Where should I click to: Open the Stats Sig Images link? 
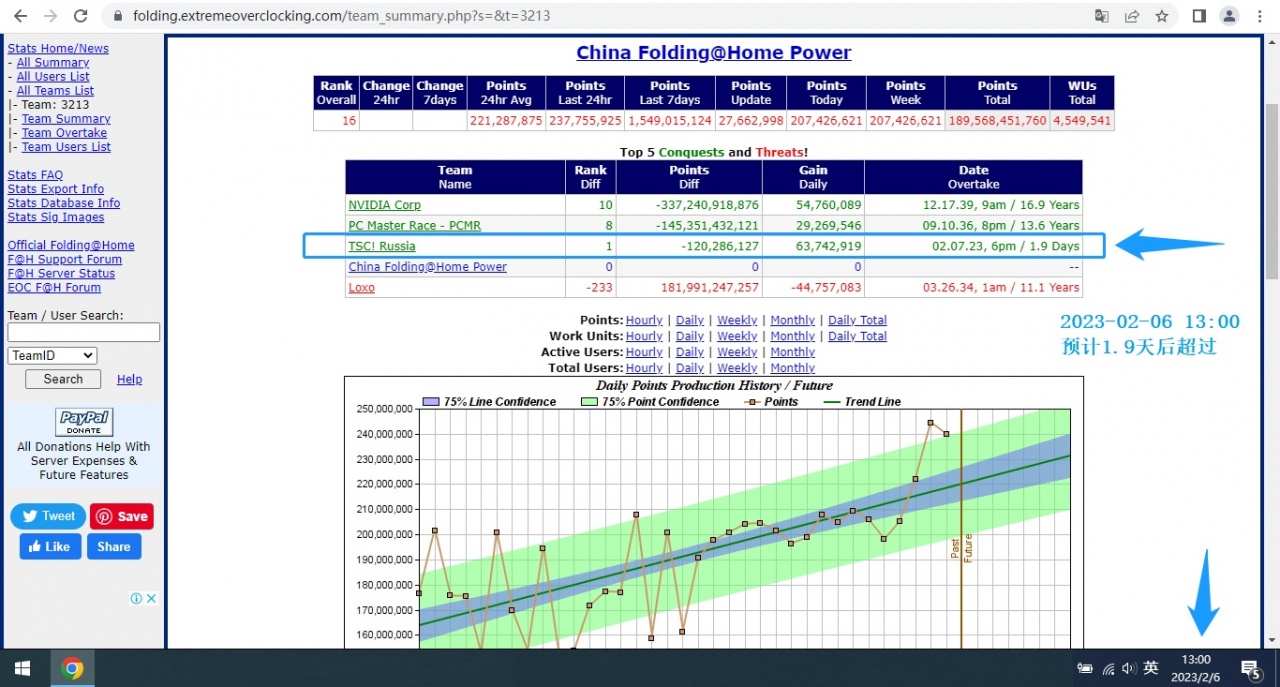(56, 217)
